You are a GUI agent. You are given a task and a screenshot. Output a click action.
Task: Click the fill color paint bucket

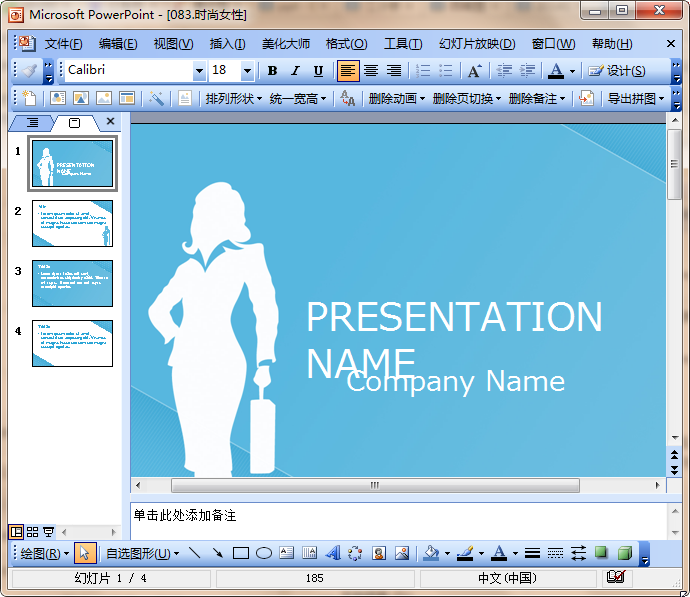click(430, 553)
